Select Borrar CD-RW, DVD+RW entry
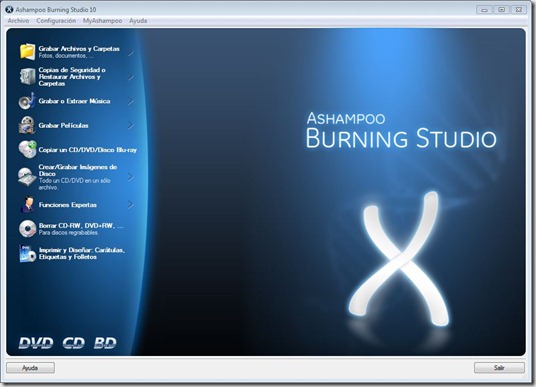Image resolution: width=536 pixels, height=387 pixels. 81,226
